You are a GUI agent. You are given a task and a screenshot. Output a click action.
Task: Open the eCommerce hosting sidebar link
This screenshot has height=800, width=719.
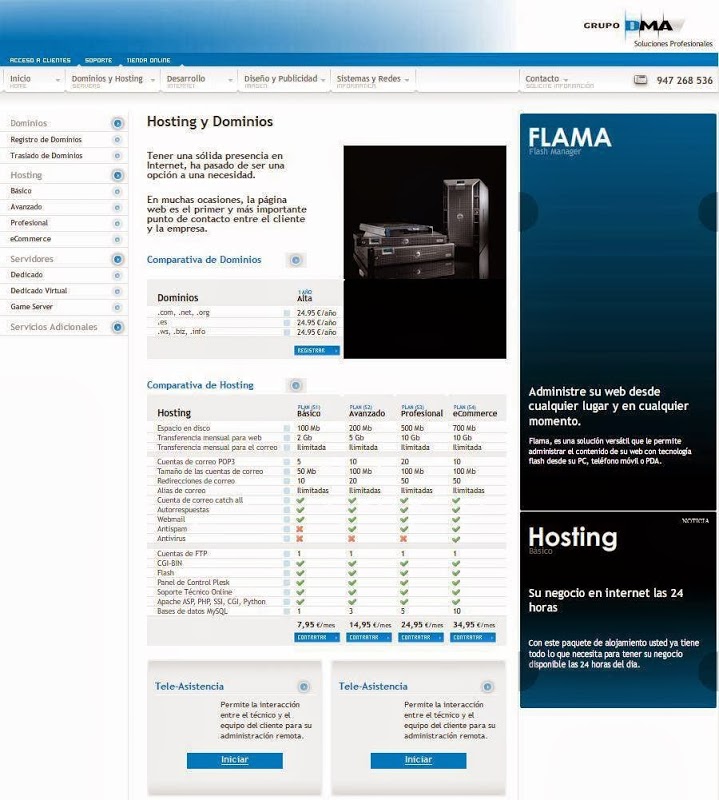point(31,239)
